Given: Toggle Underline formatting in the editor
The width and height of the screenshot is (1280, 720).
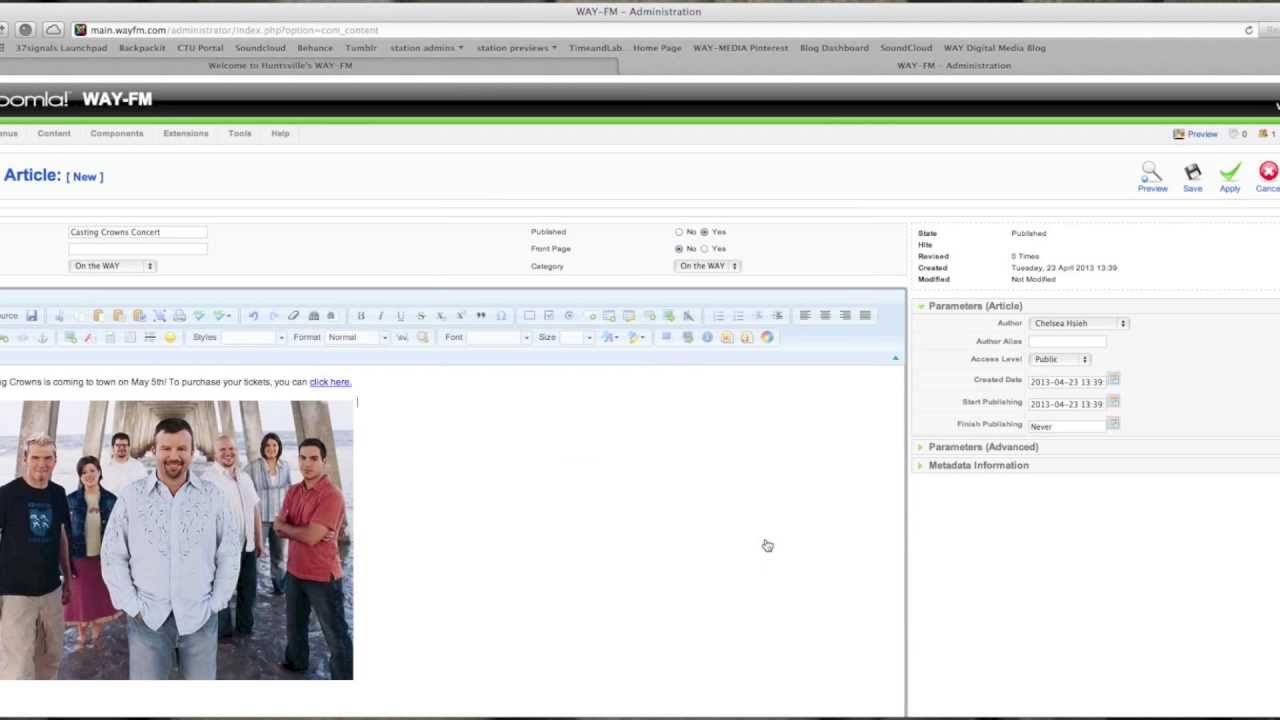Looking at the screenshot, I should 401,315.
